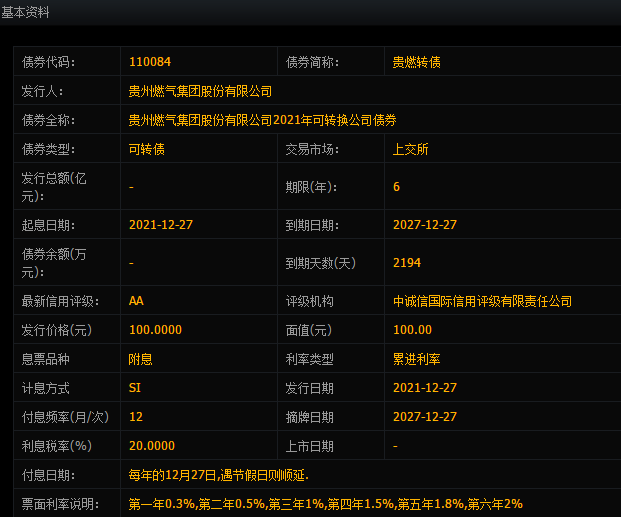Click interest method value SI

pos(135,387)
